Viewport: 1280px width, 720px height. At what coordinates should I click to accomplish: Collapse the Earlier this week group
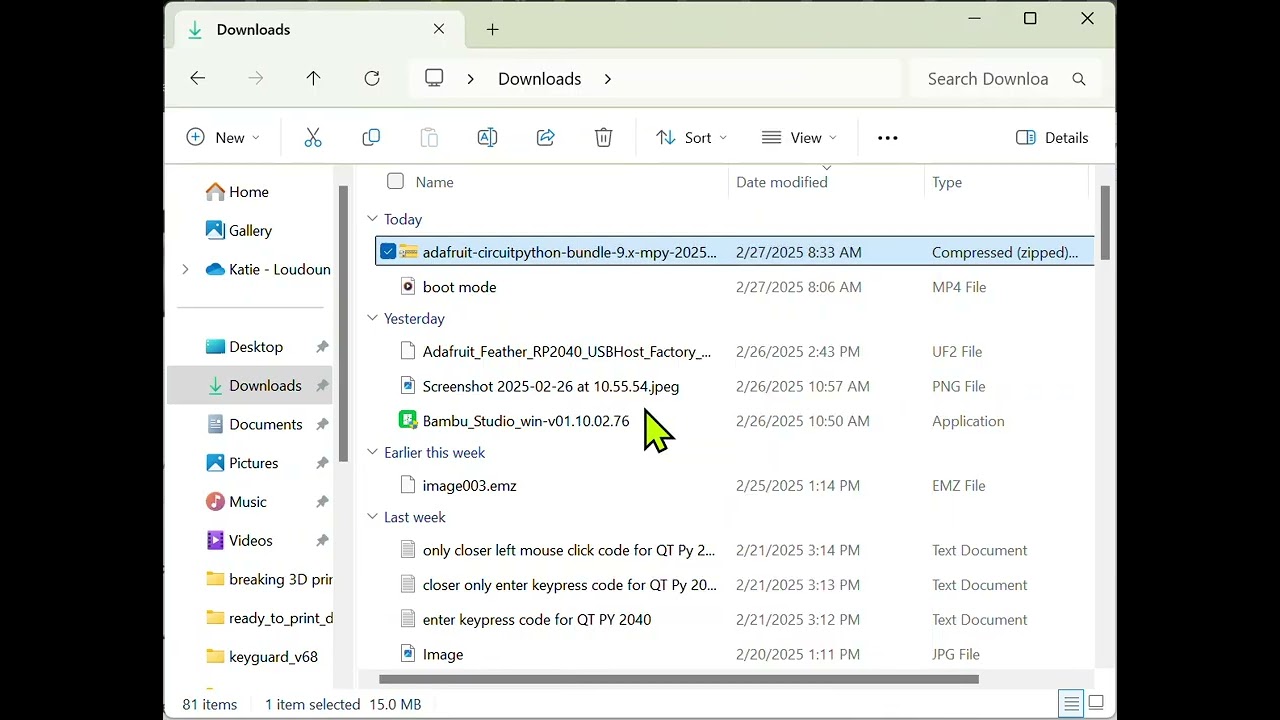click(372, 452)
